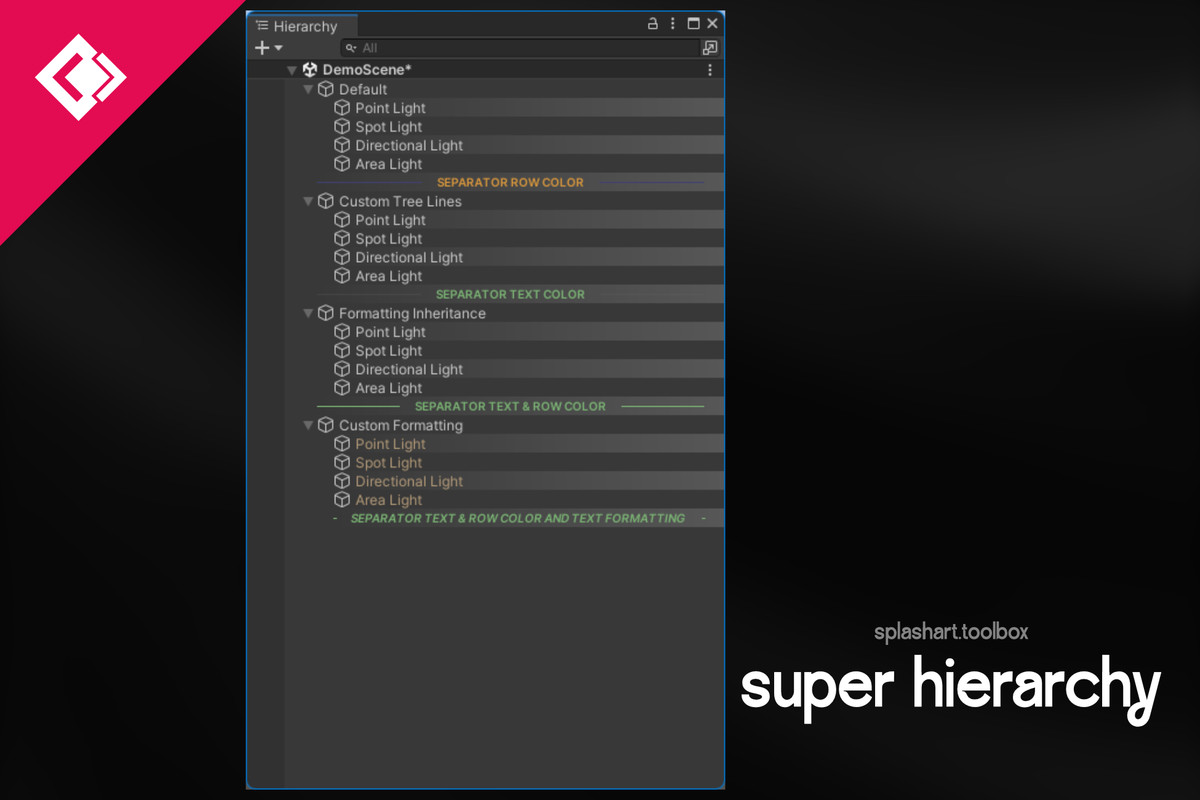Click cube icon of Area Light under Custom Tree Lines
The height and width of the screenshot is (800, 1200).
coord(342,276)
